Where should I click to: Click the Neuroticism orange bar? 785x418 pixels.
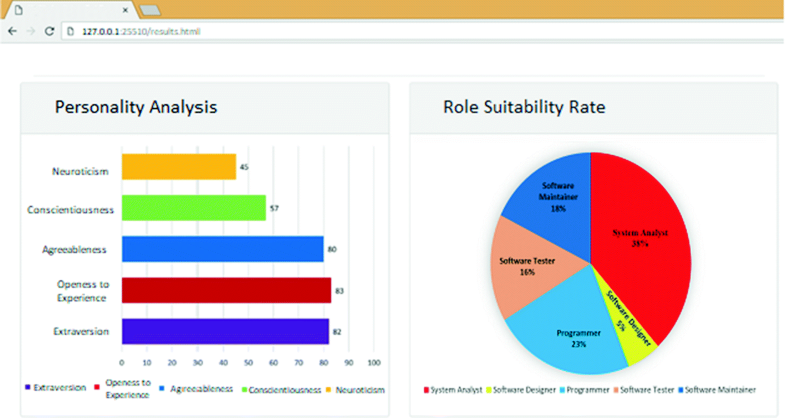point(179,167)
